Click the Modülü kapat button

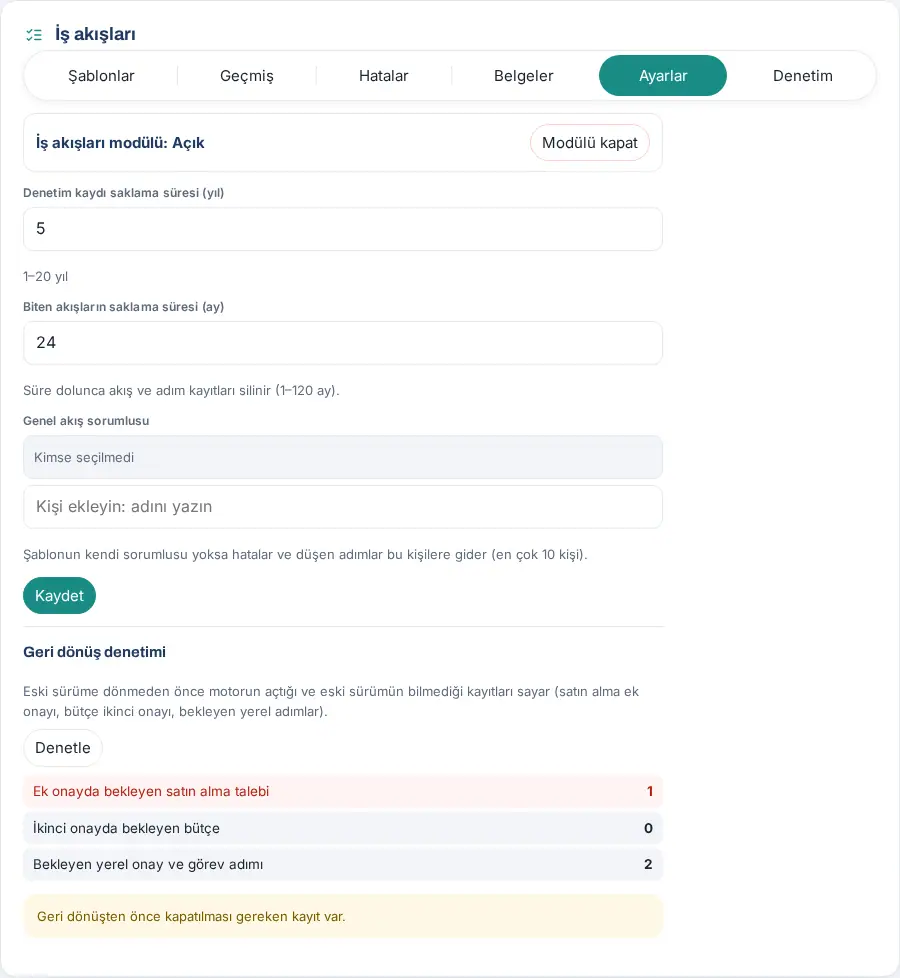pyautogui.click(x=590, y=143)
